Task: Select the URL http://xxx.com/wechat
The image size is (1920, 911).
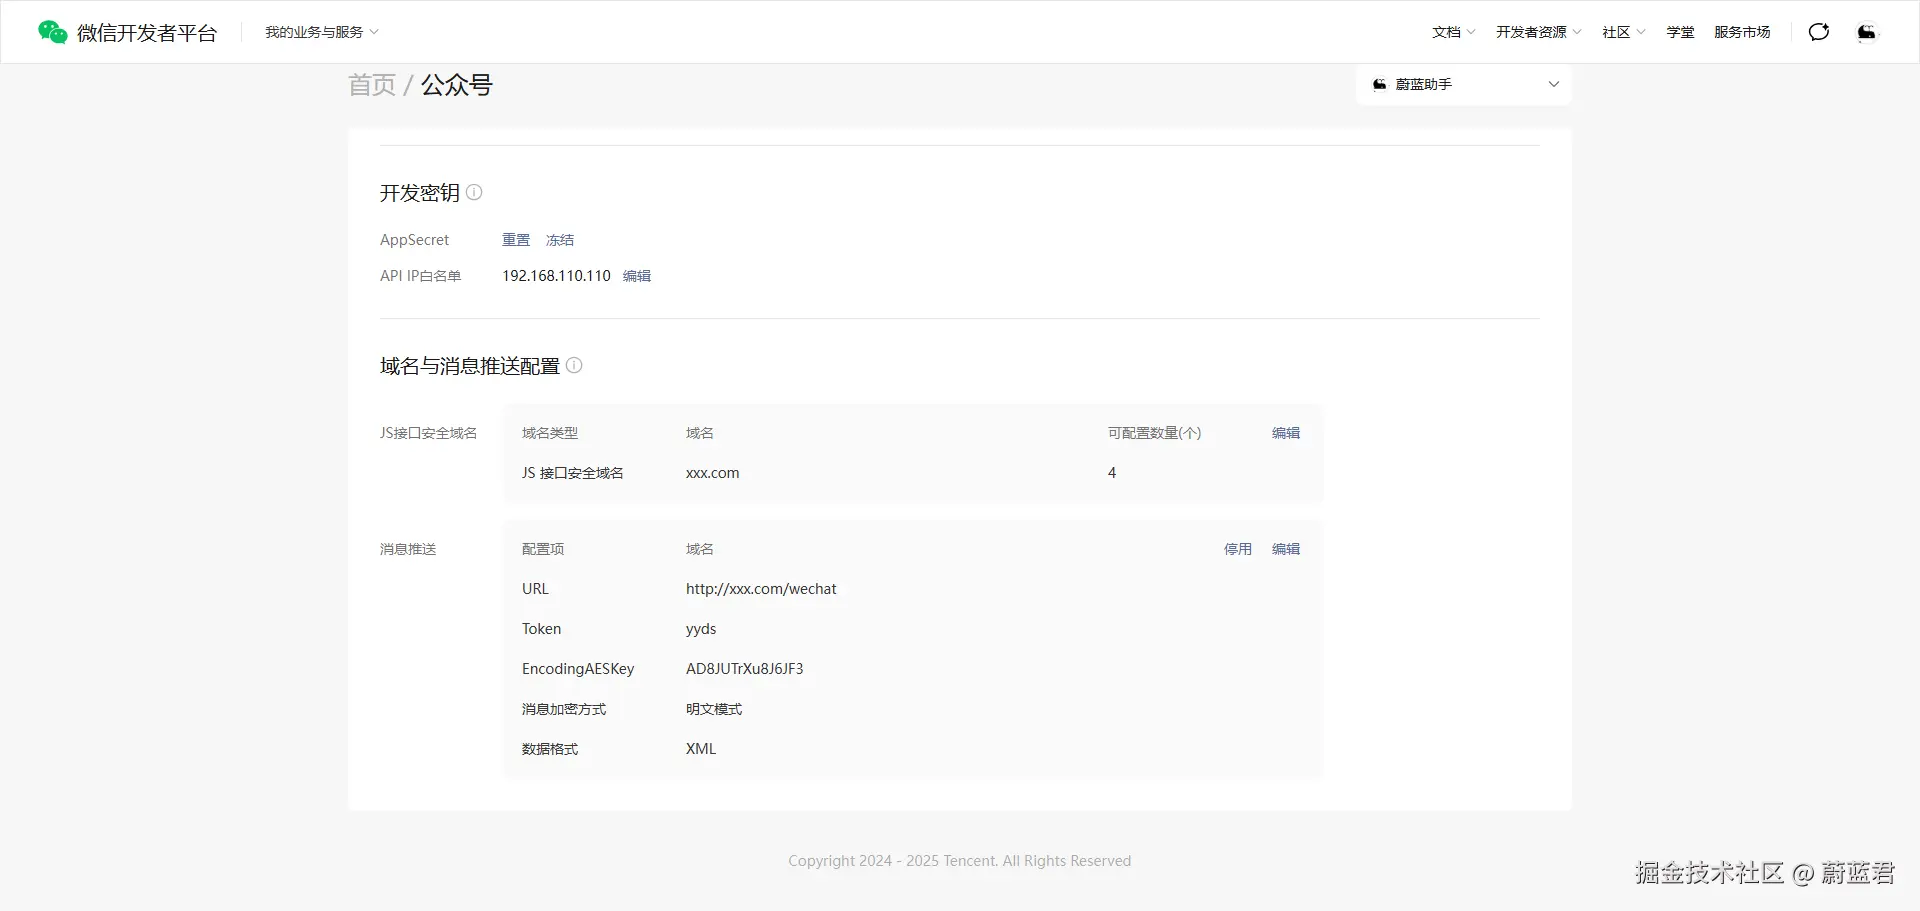Action: coord(761,589)
